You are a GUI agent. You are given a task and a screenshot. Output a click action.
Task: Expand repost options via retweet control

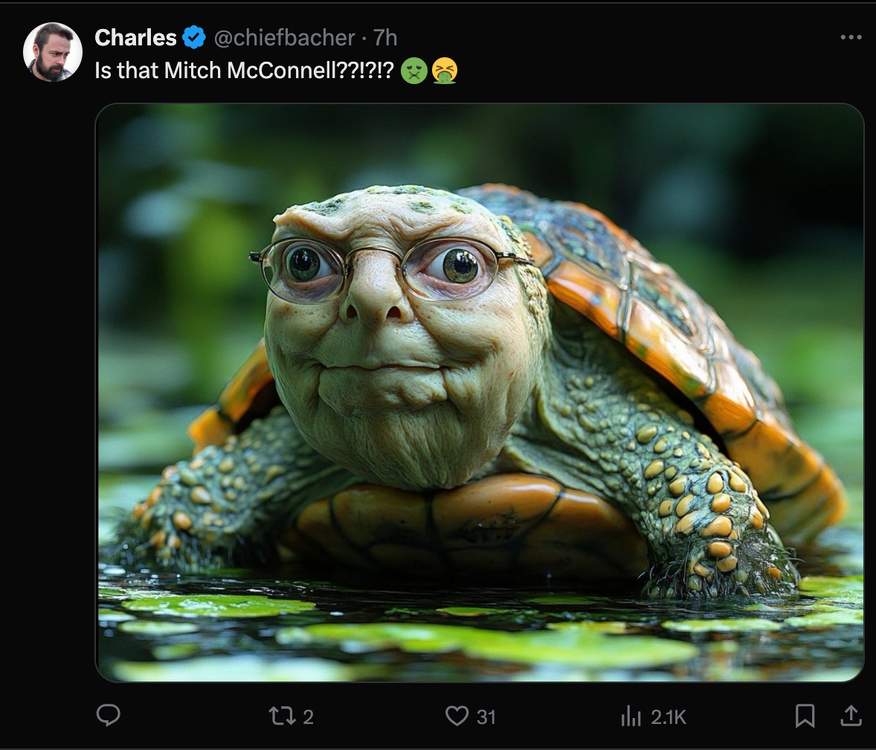click(281, 716)
